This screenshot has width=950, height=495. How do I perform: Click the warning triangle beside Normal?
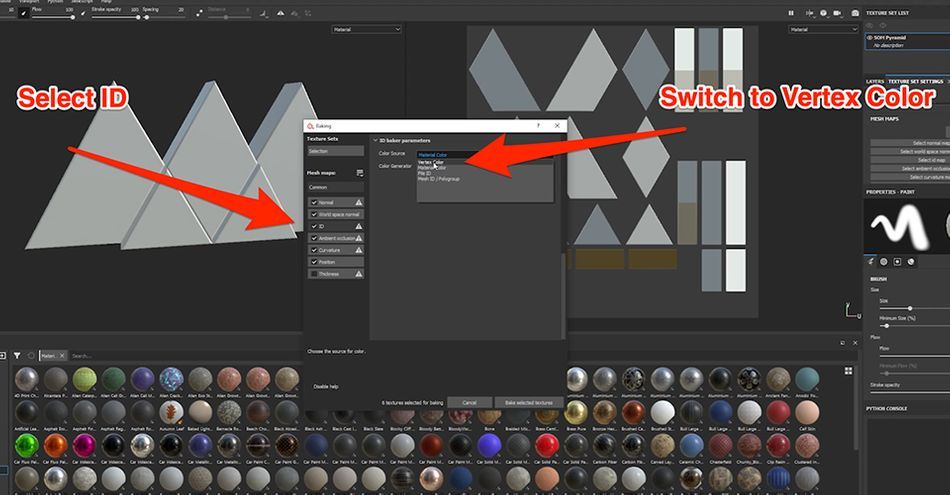(359, 202)
